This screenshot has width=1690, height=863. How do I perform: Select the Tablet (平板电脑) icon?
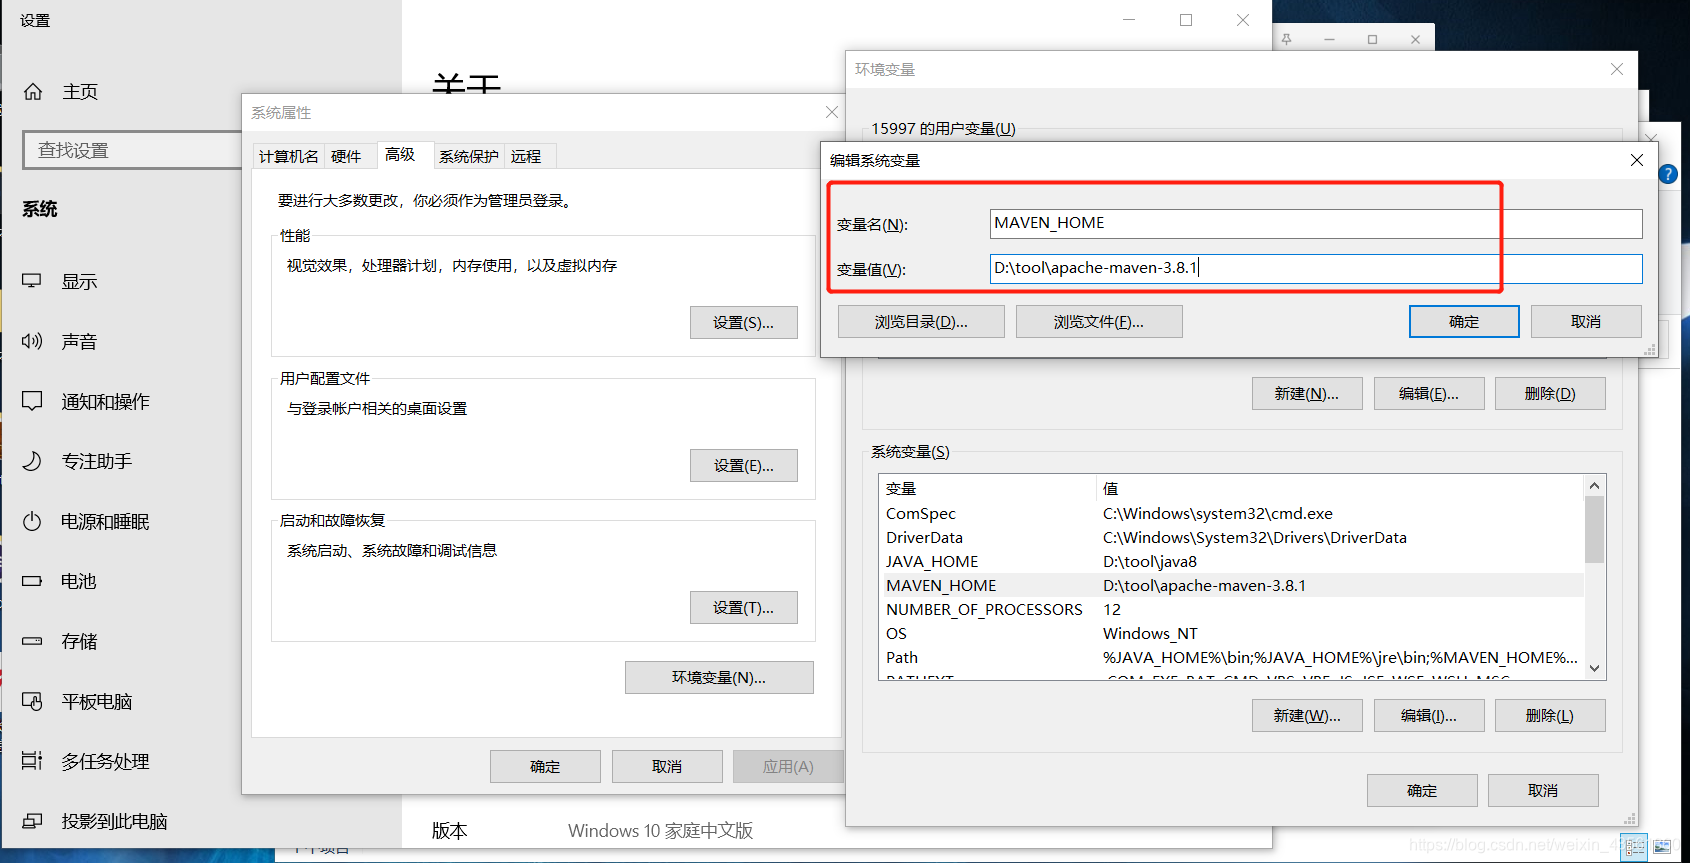click(32, 701)
